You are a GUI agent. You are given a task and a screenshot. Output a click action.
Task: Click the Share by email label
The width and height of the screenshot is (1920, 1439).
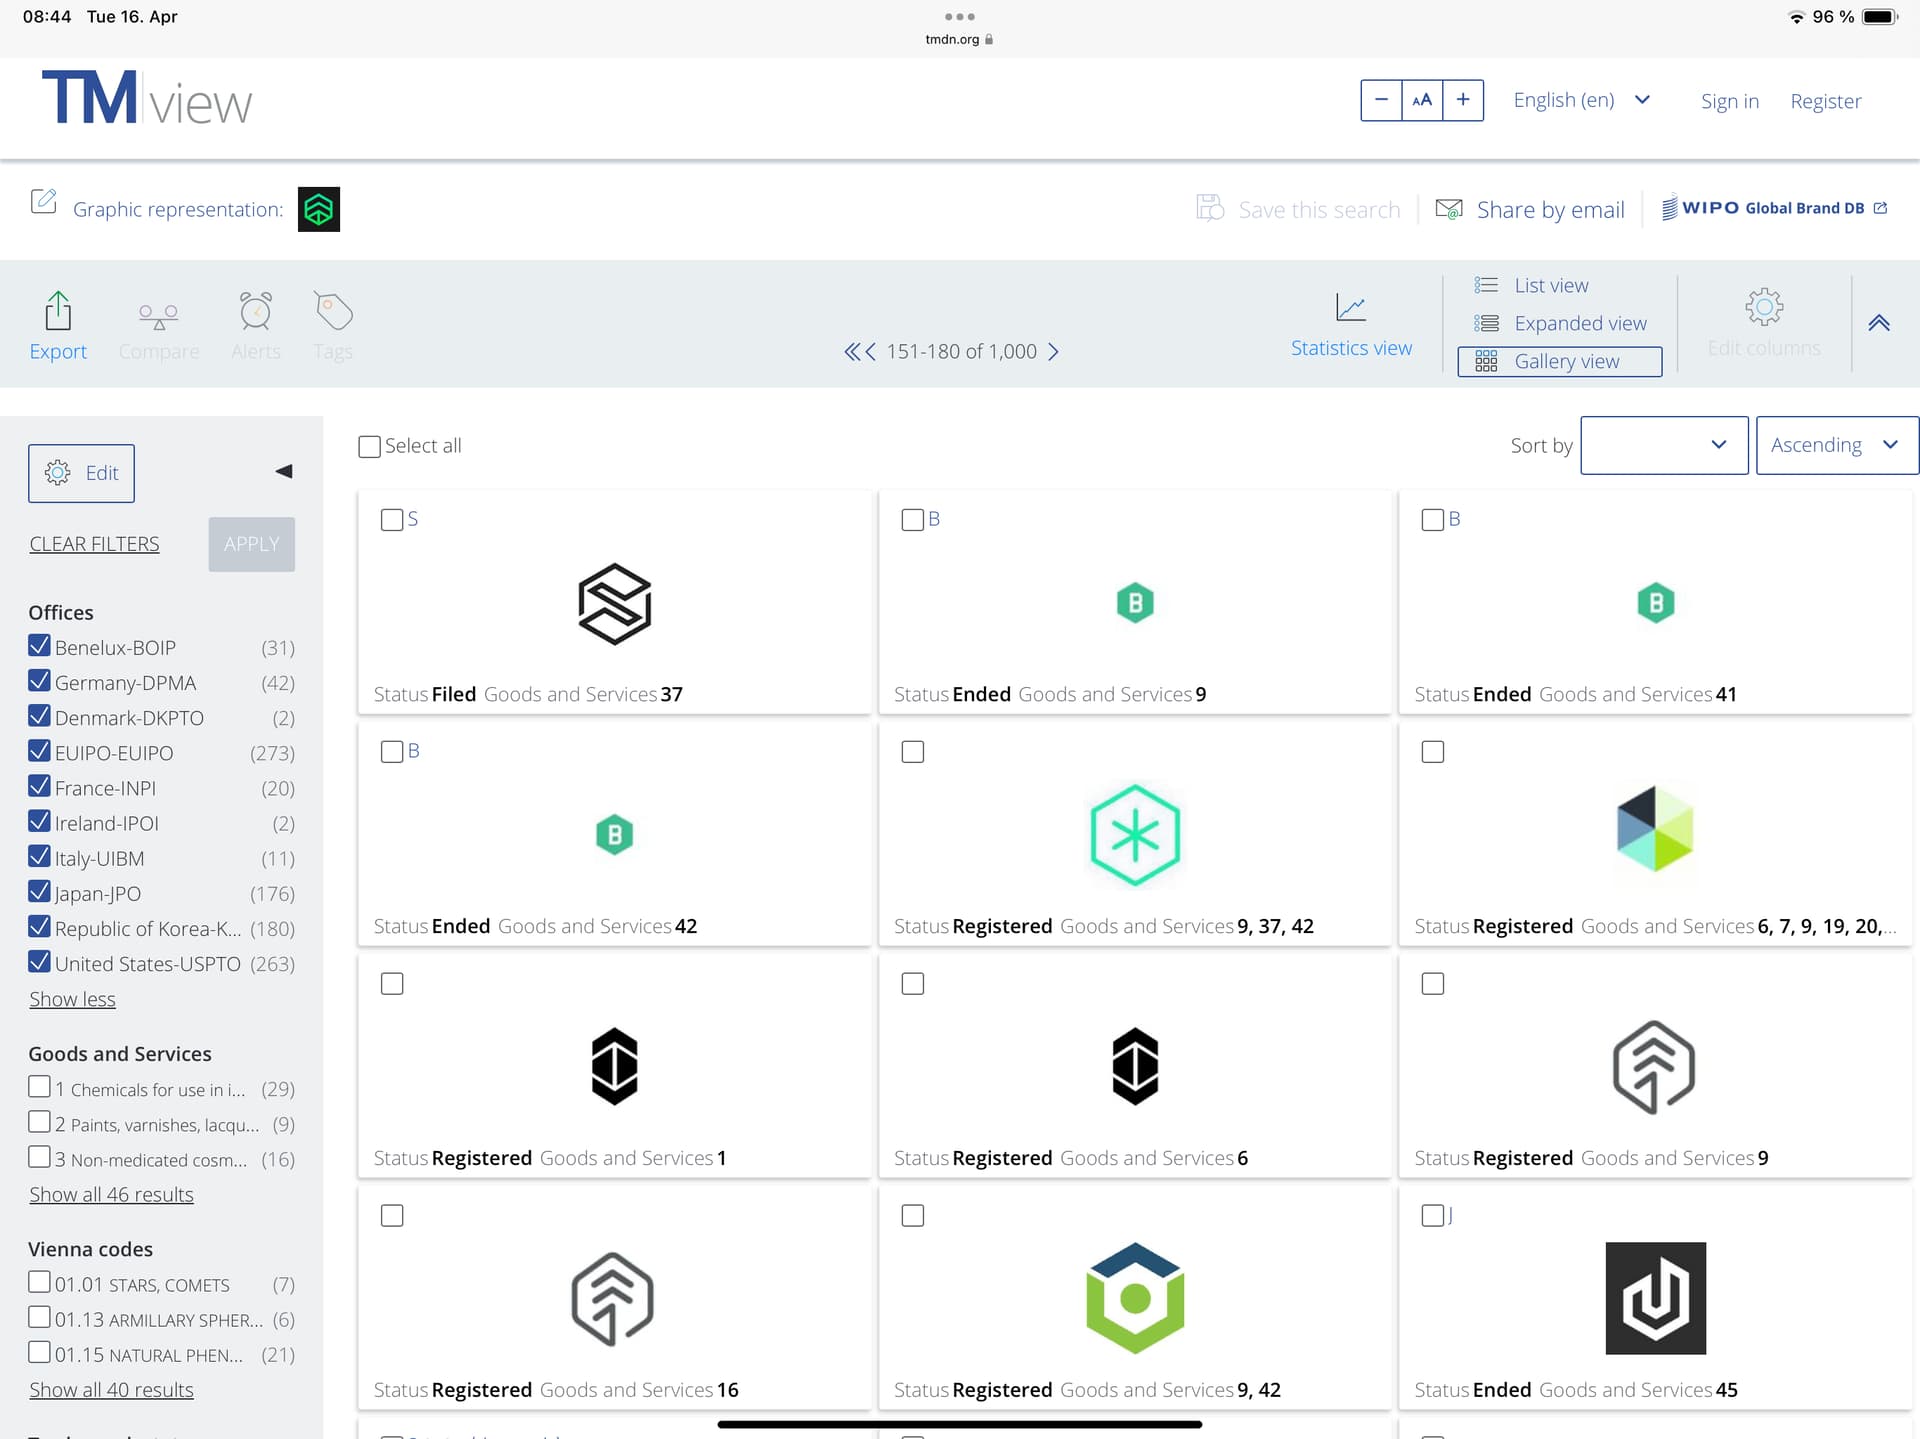pos(1550,210)
